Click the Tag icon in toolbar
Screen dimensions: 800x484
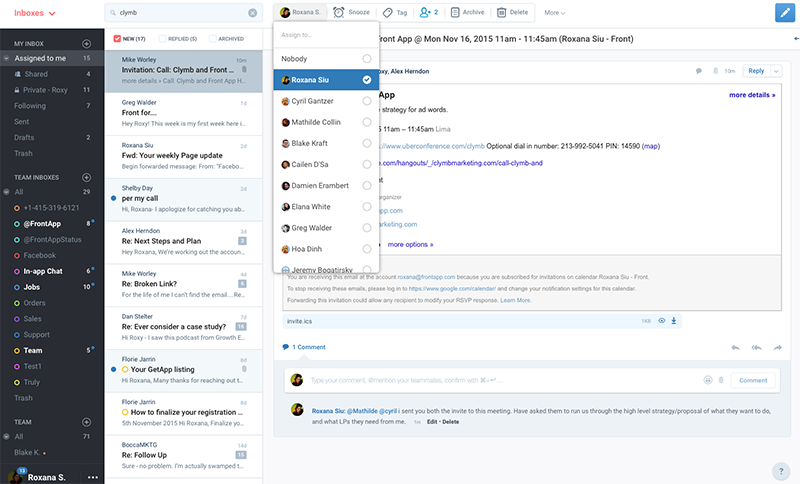point(388,12)
